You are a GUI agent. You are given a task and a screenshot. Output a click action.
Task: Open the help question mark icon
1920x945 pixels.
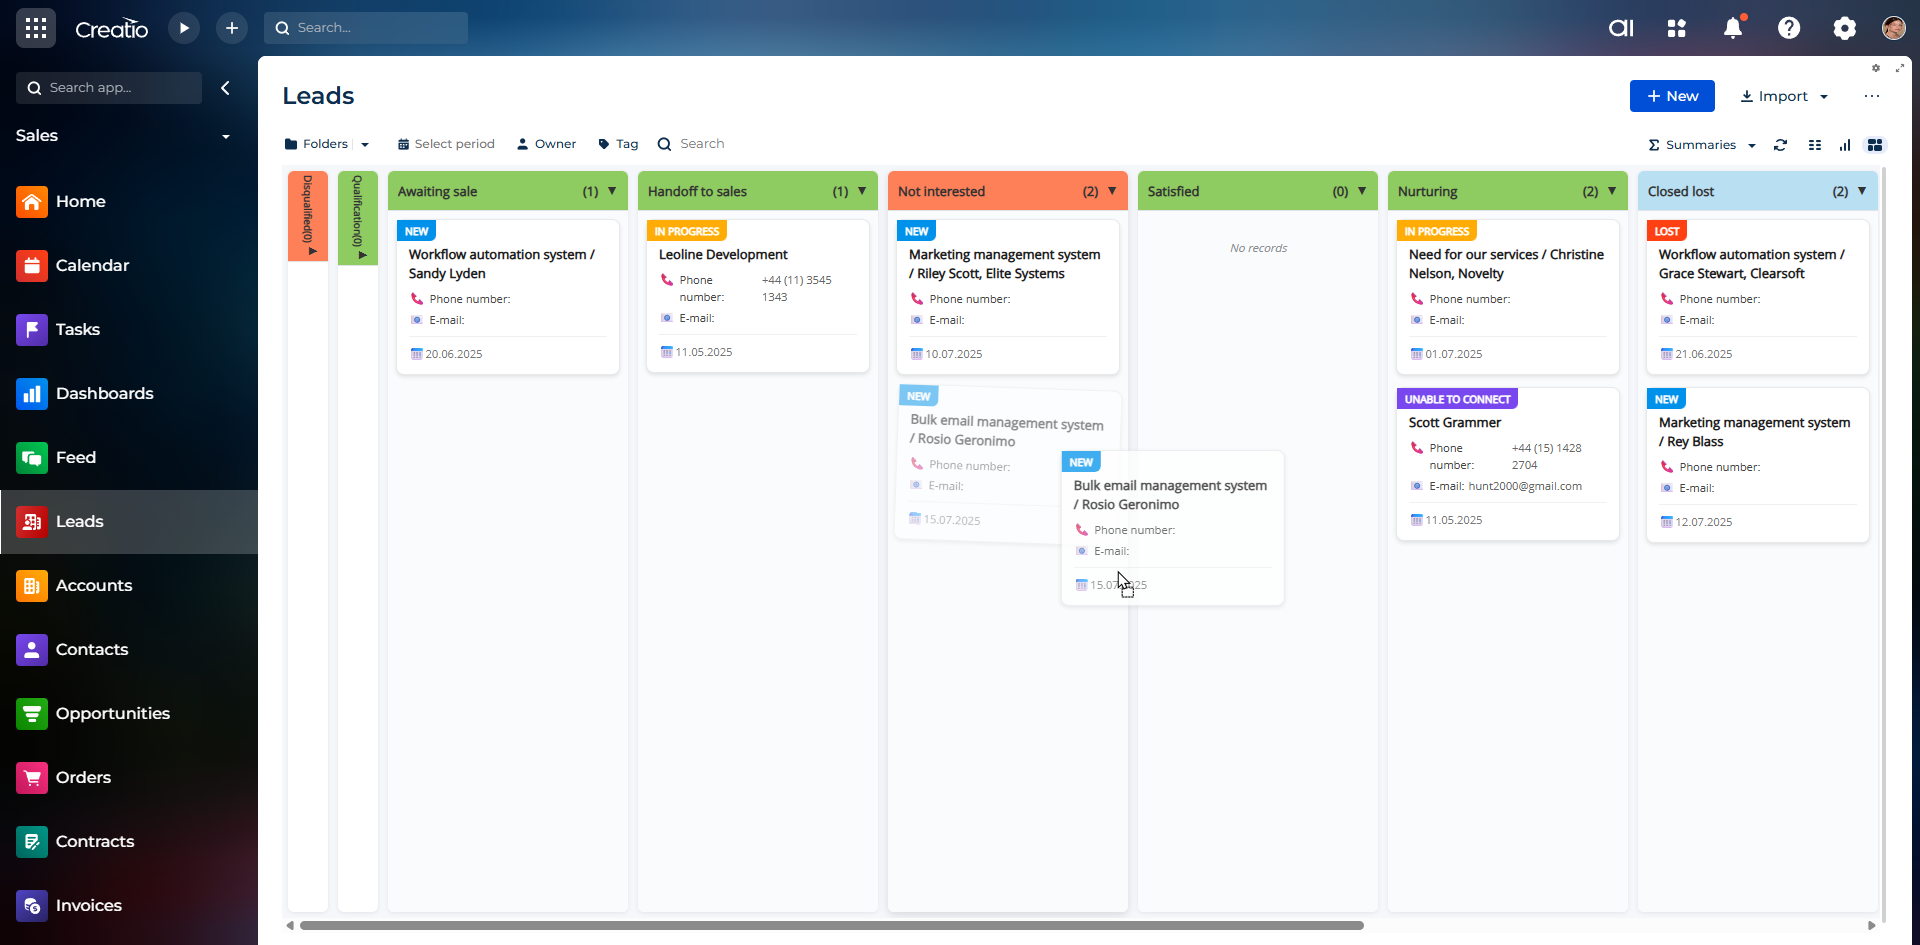pyautogui.click(x=1789, y=28)
